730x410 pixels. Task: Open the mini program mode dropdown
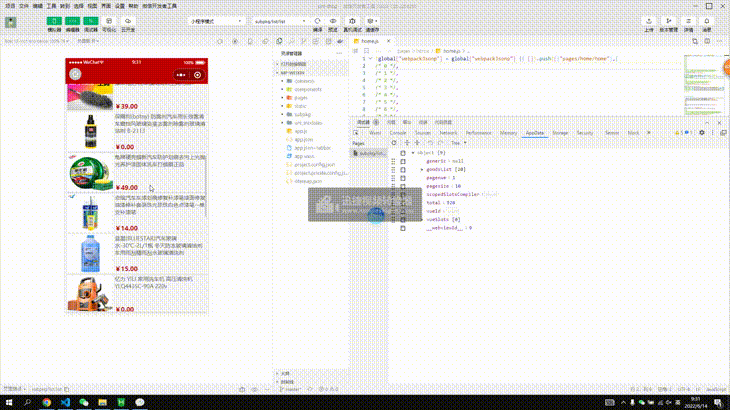pos(216,21)
